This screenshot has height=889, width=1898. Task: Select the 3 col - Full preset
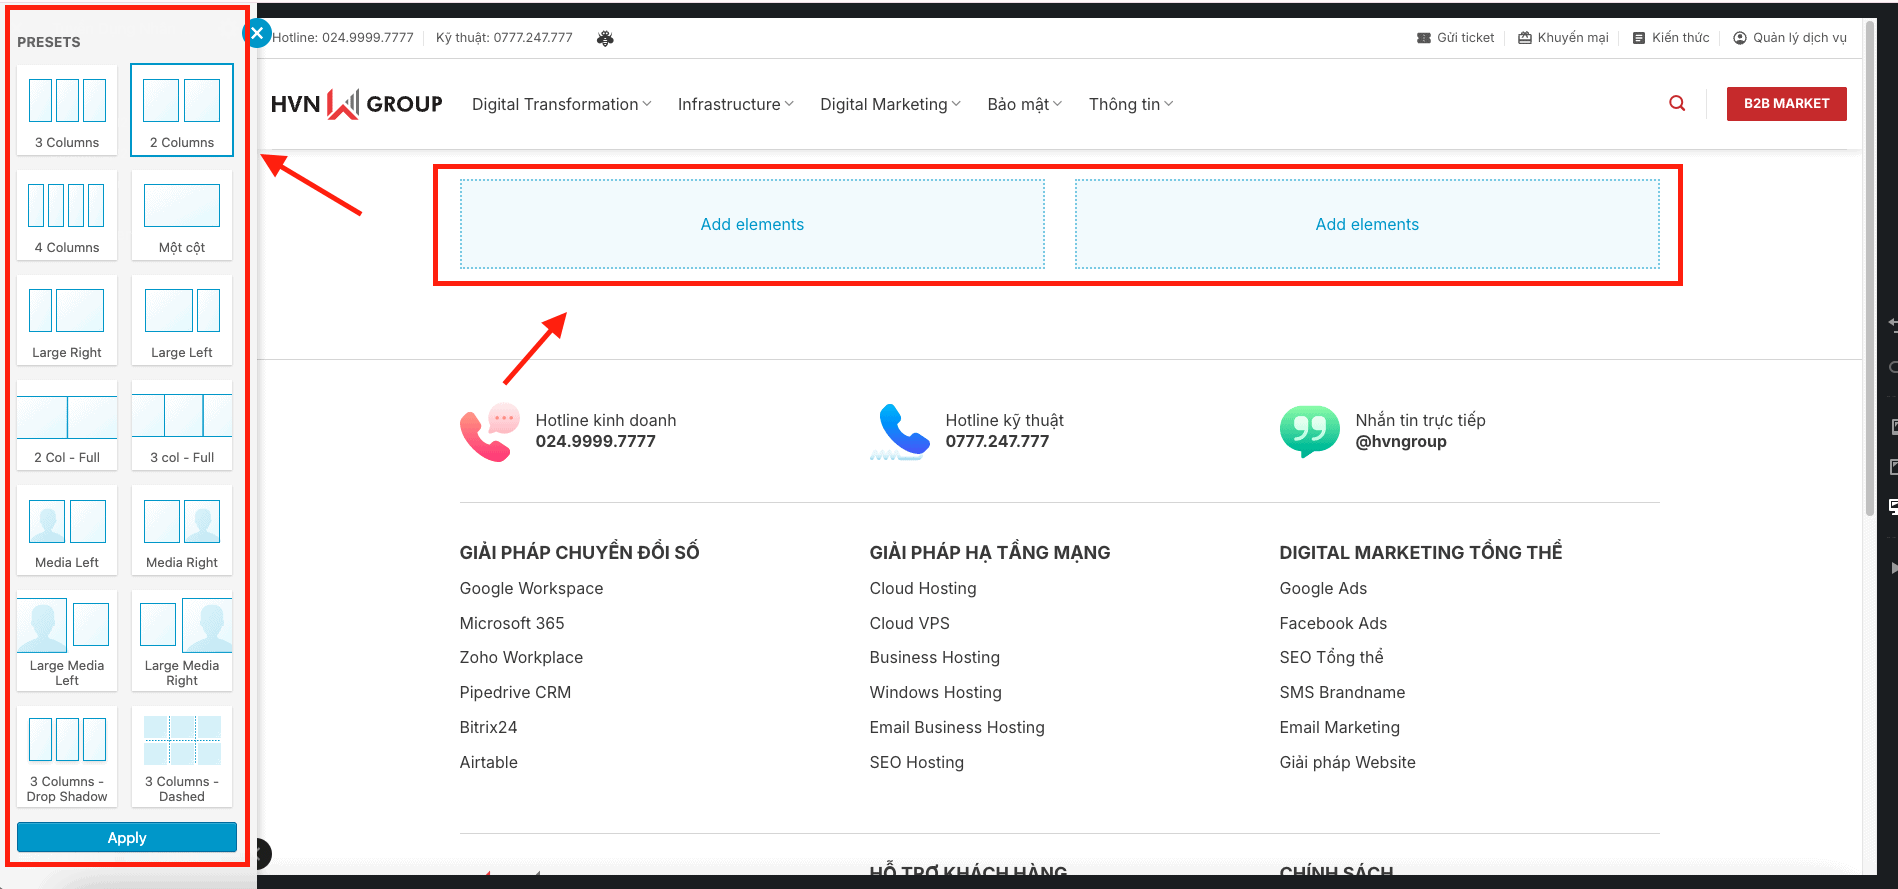click(182, 425)
